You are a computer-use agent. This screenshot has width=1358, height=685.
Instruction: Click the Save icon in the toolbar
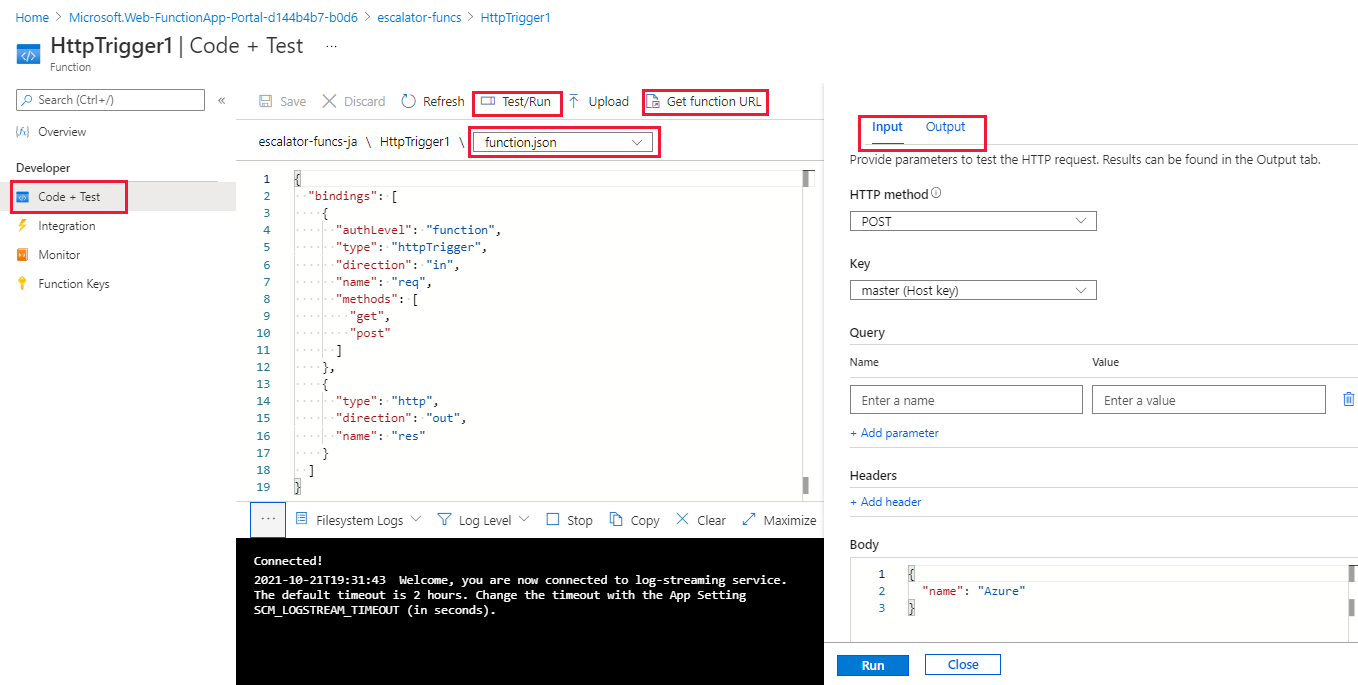pos(283,101)
